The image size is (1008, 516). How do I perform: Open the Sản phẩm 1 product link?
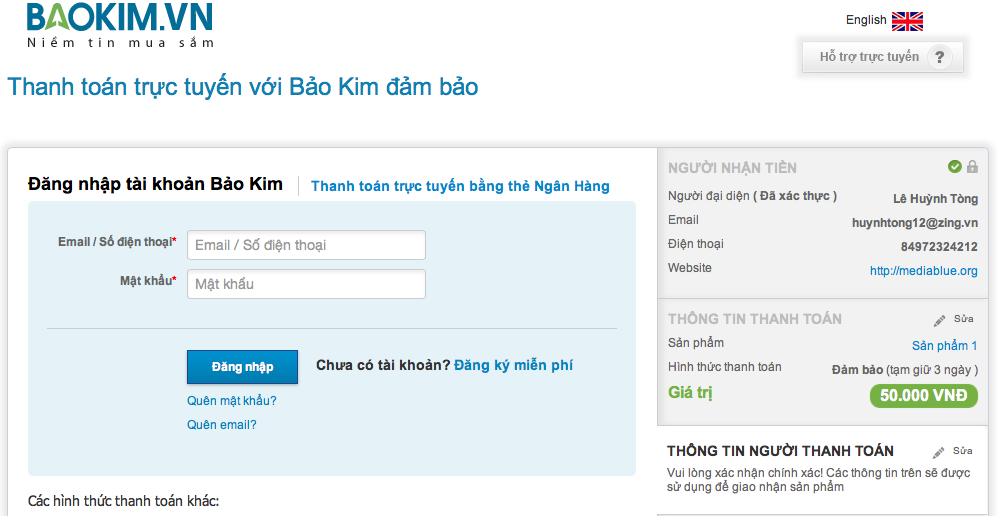click(x=944, y=346)
